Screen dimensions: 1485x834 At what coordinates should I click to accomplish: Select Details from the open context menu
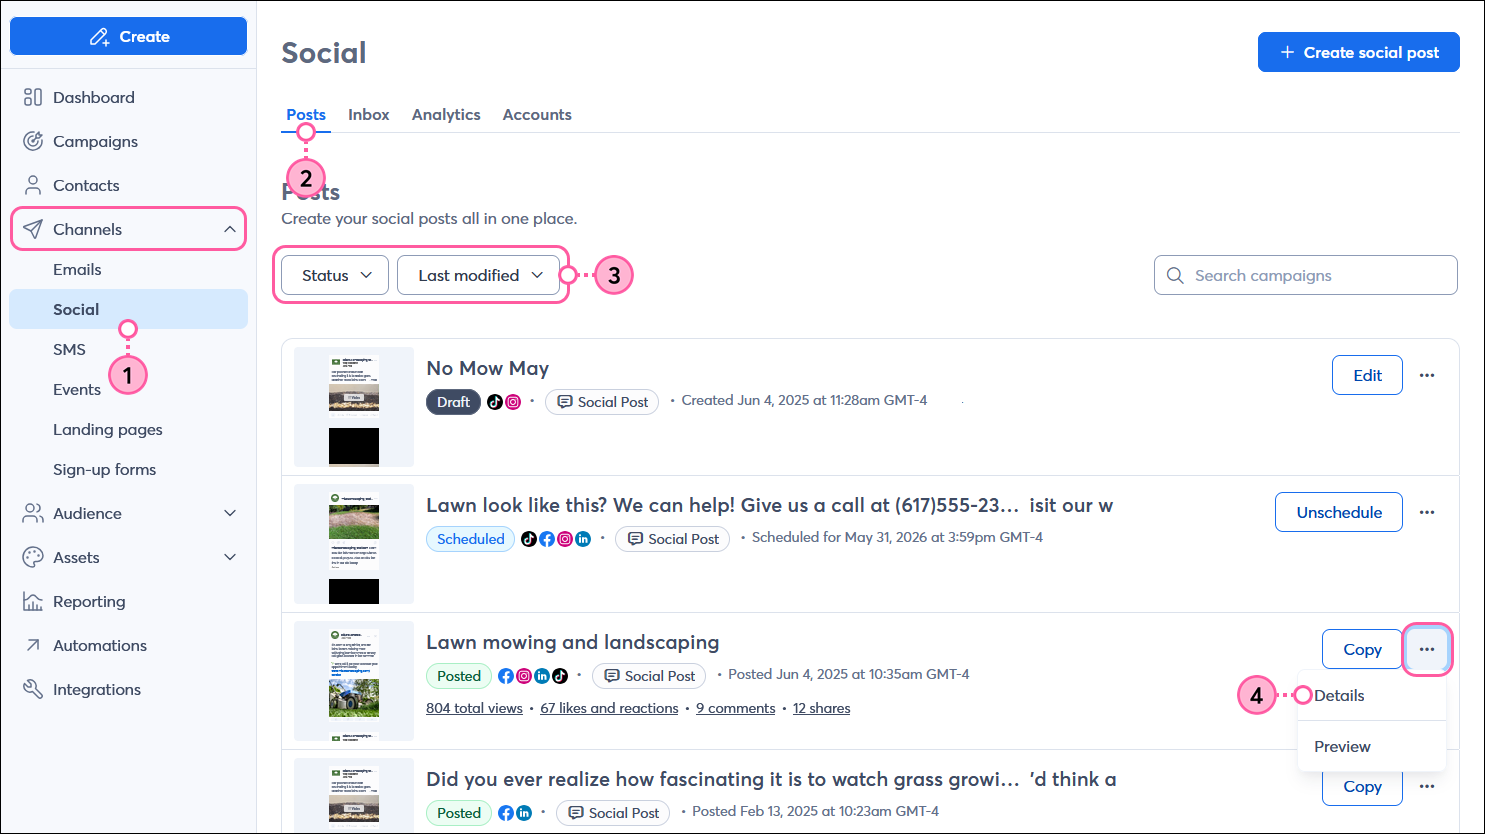pos(1341,695)
